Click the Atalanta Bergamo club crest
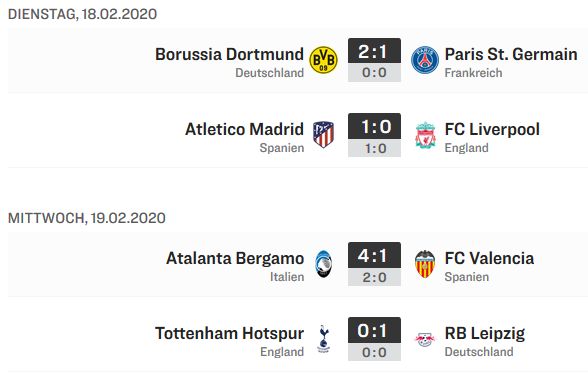 tap(324, 264)
